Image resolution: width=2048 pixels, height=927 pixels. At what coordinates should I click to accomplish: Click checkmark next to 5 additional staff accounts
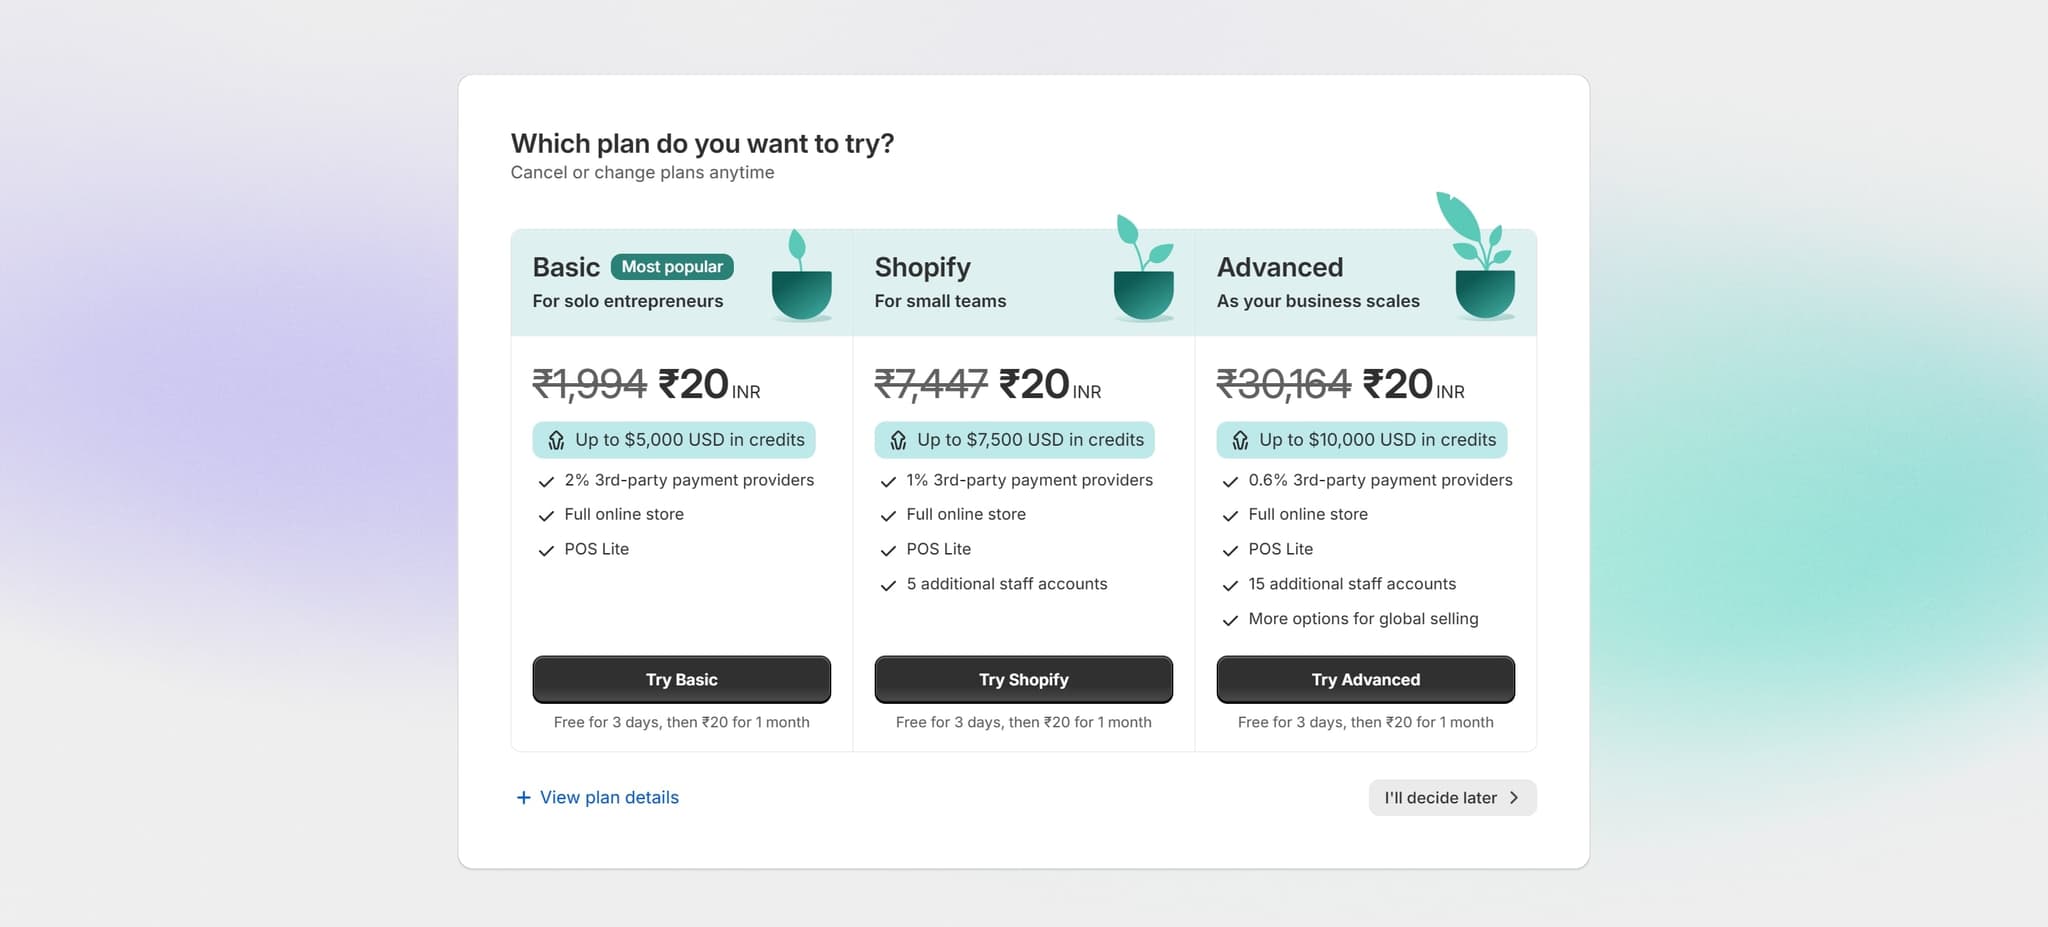click(x=888, y=586)
